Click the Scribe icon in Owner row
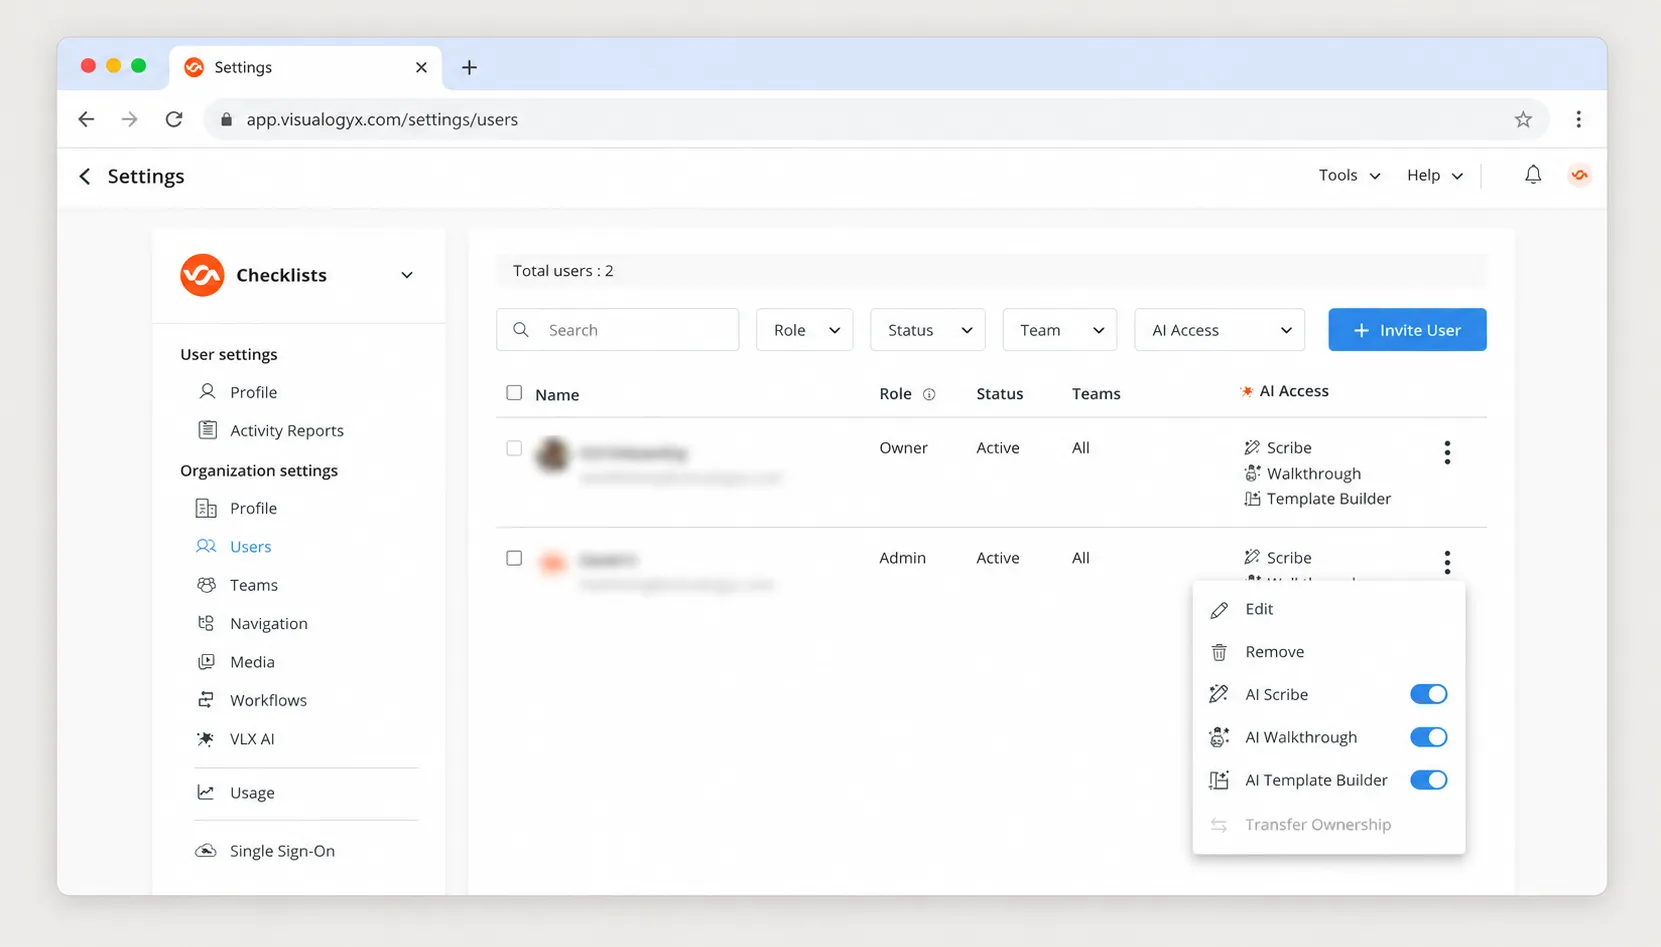 click(x=1252, y=447)
